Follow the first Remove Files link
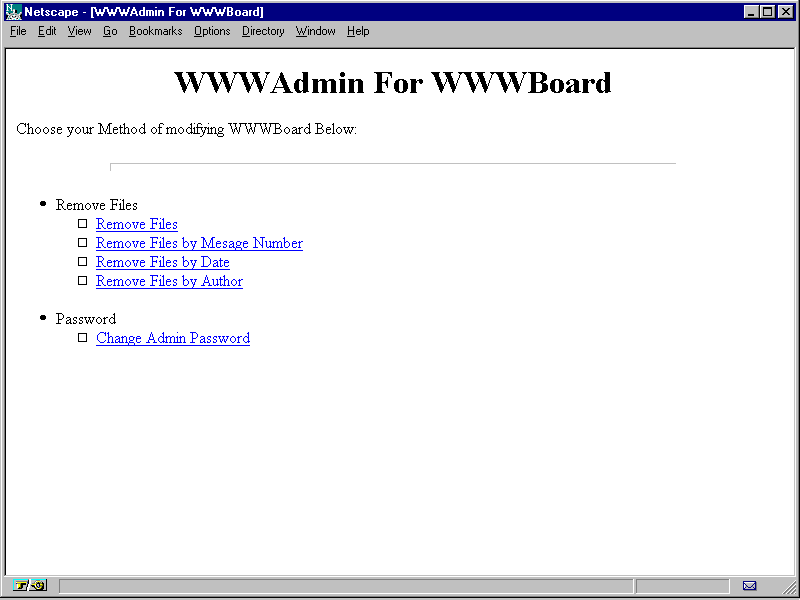 137,224
